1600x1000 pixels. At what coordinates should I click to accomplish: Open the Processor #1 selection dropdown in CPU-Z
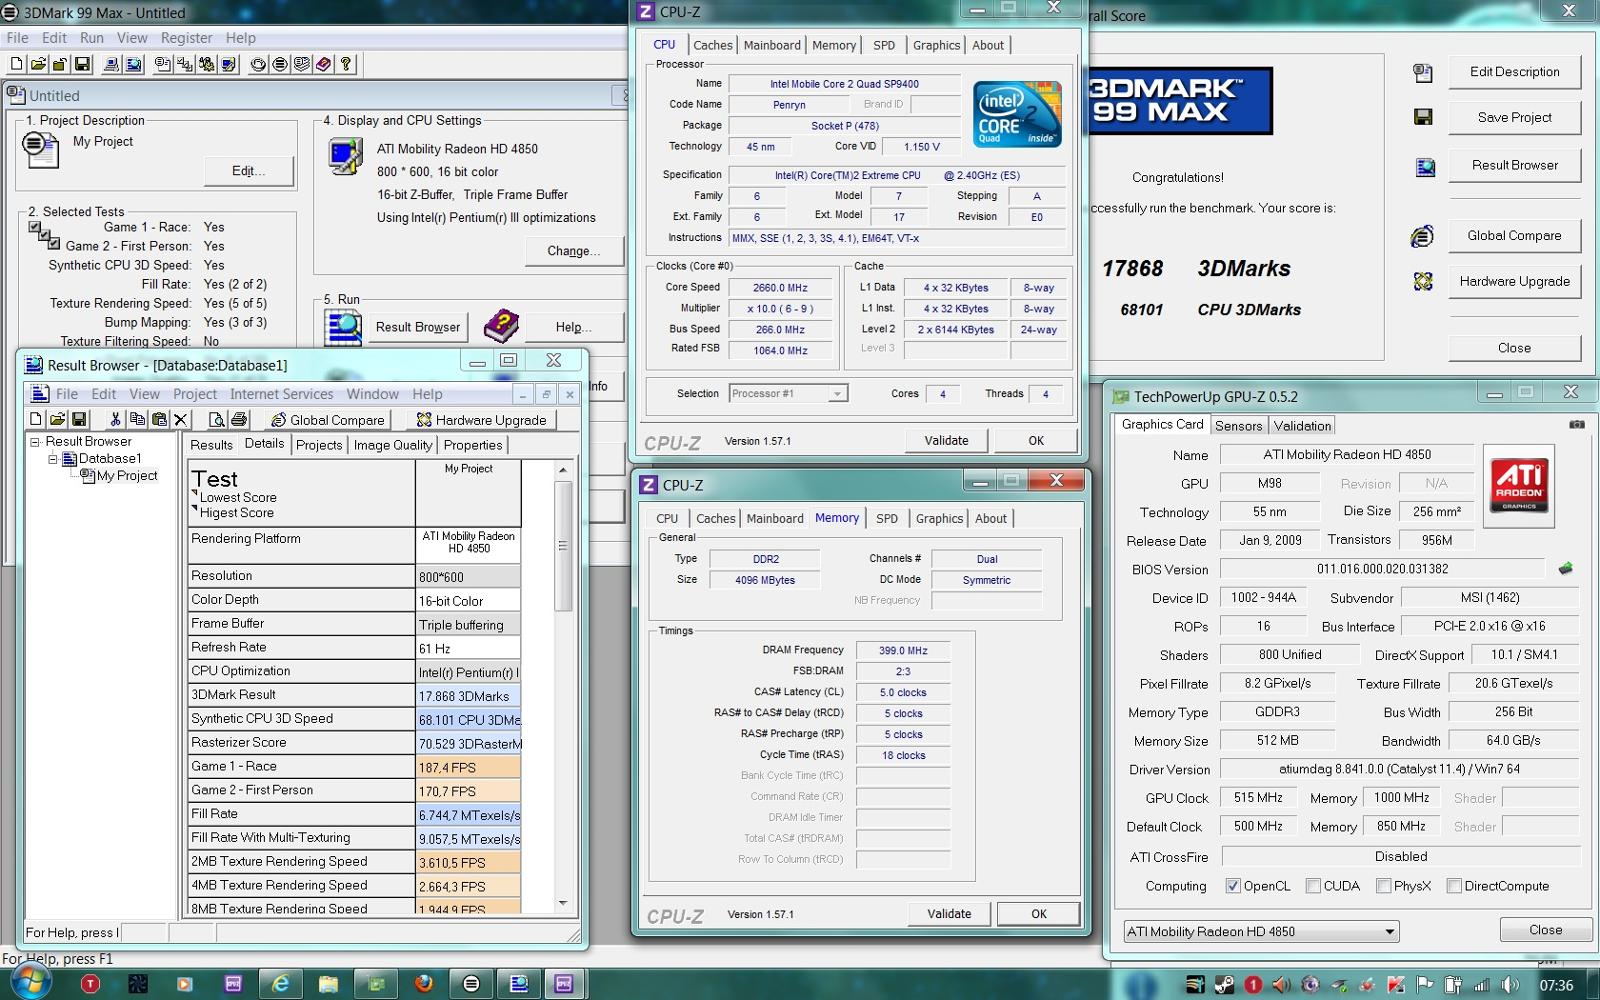[788, 393]
